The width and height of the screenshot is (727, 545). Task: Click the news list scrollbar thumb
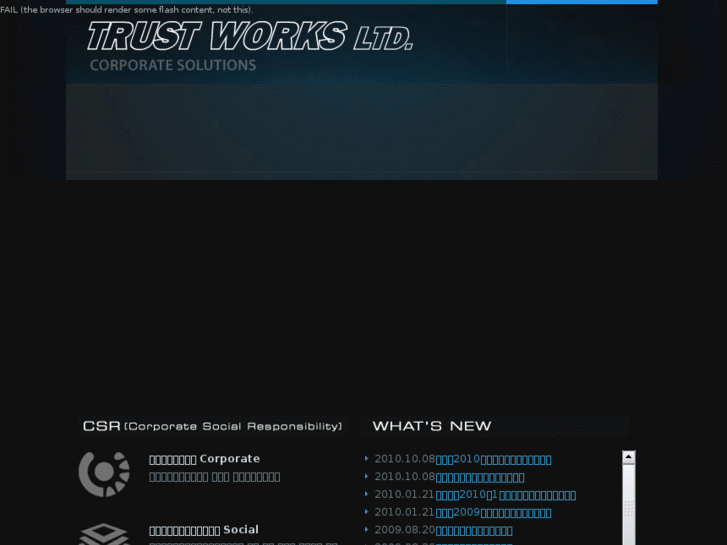(x=629, y=505)
